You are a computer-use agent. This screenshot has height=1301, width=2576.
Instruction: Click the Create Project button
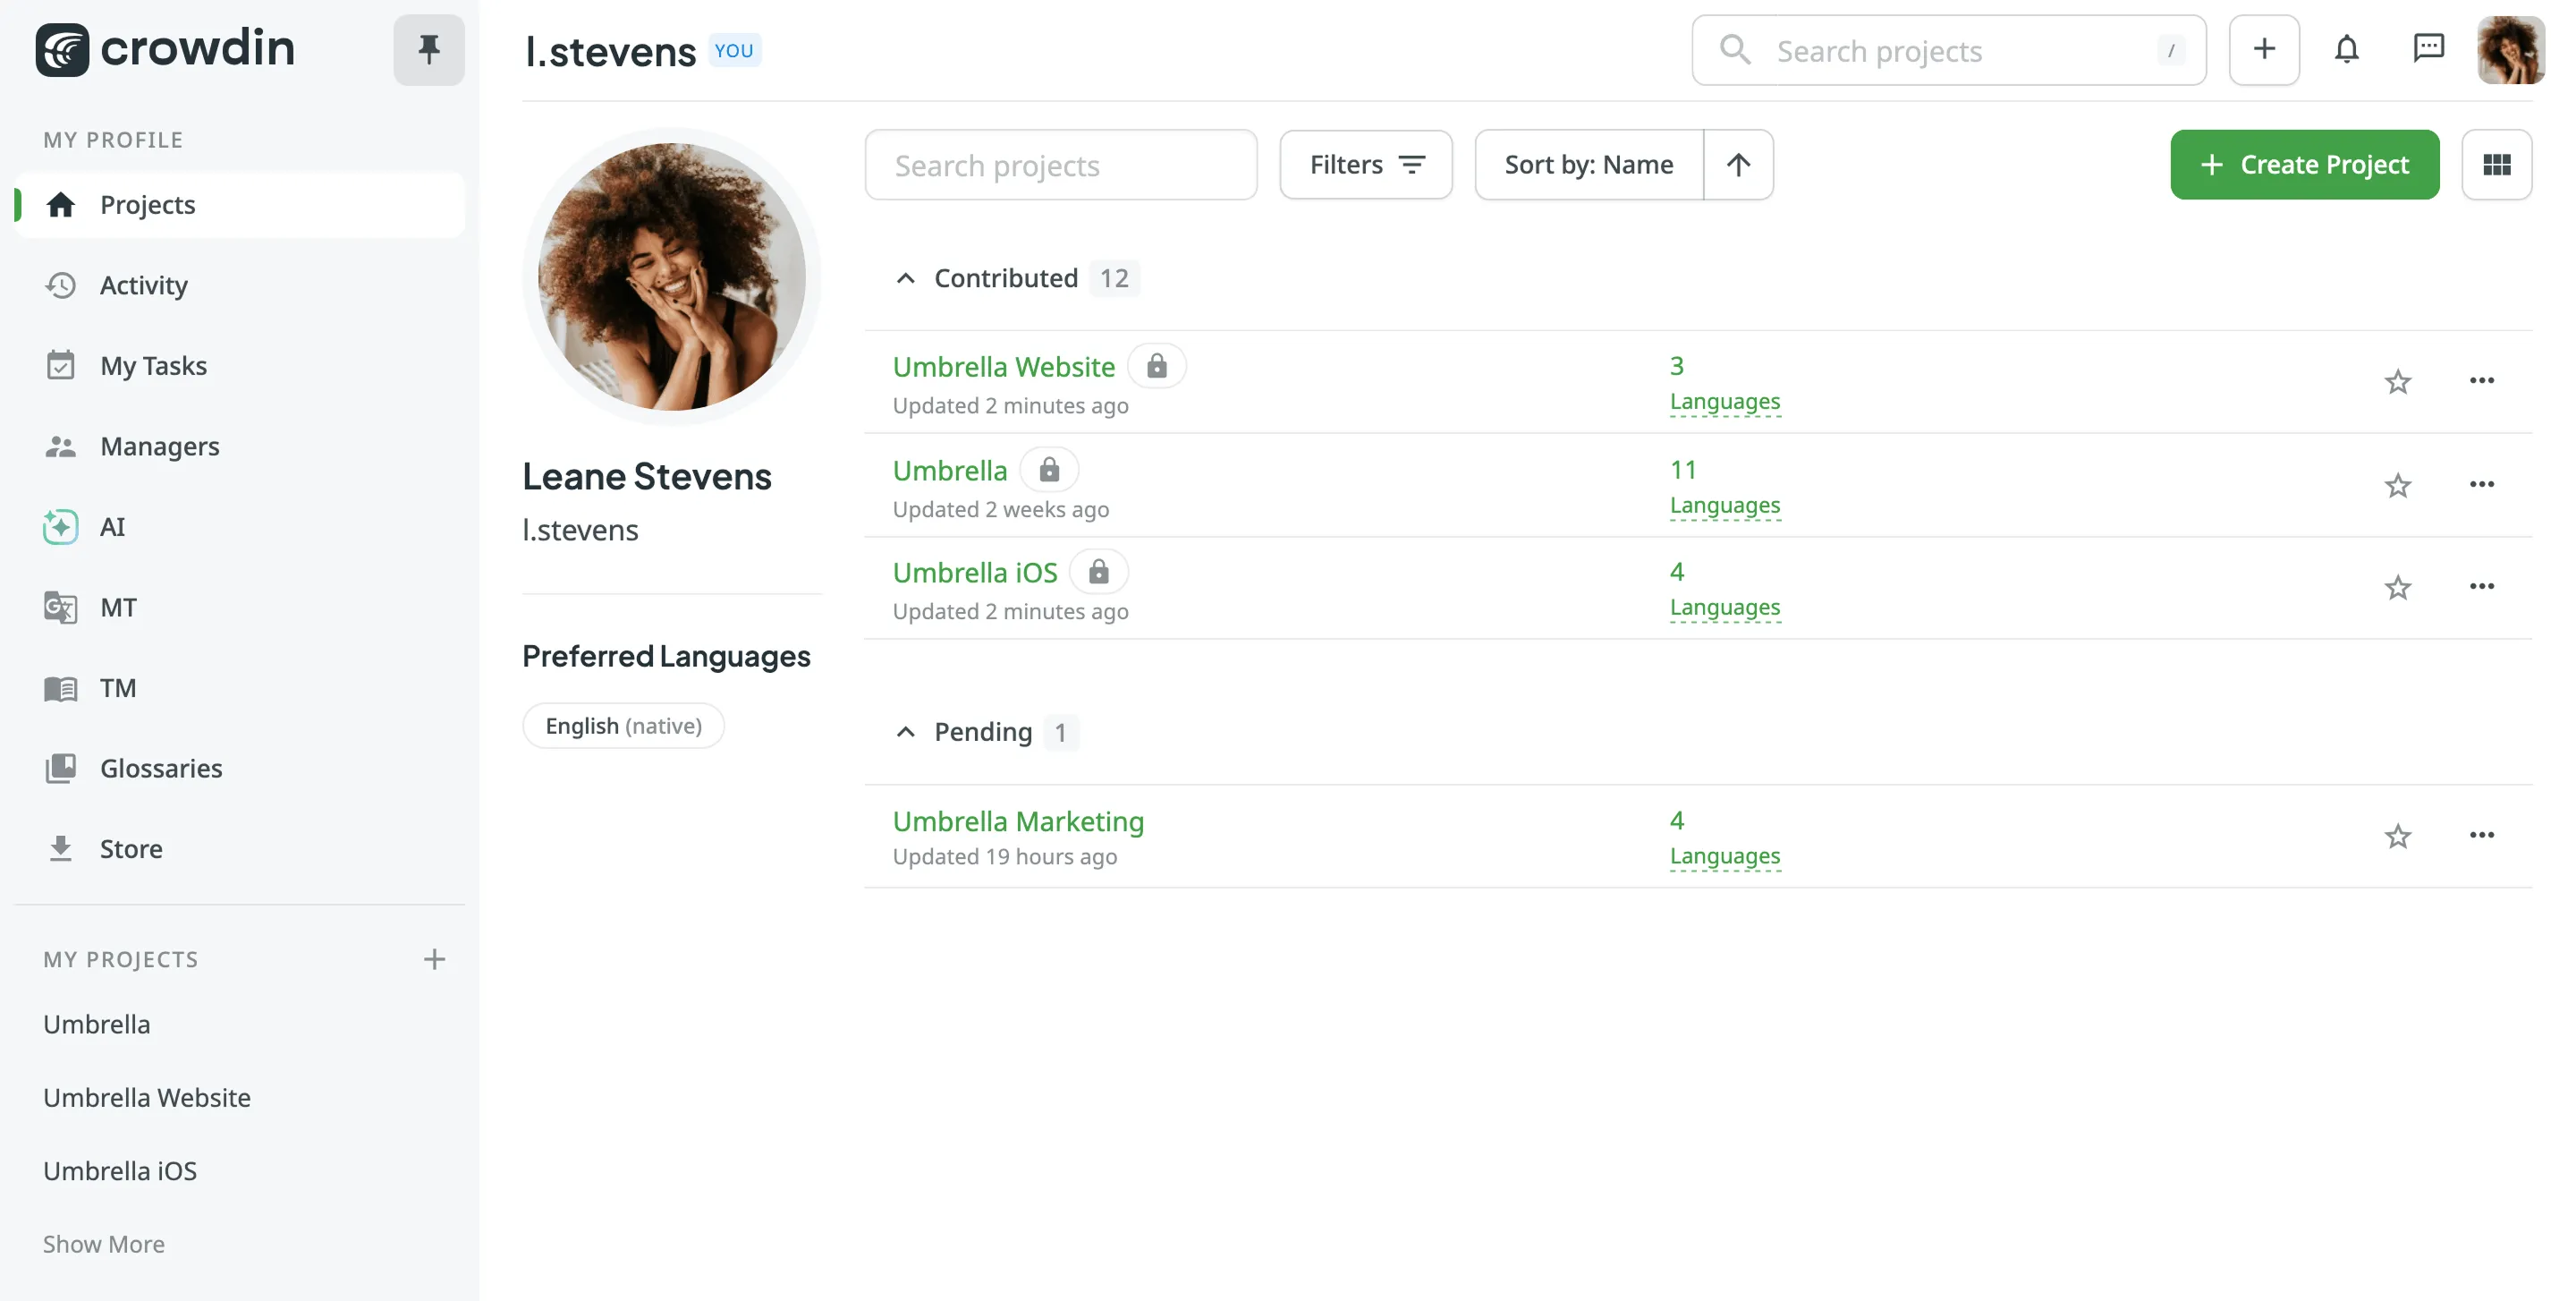point(2304,164)
